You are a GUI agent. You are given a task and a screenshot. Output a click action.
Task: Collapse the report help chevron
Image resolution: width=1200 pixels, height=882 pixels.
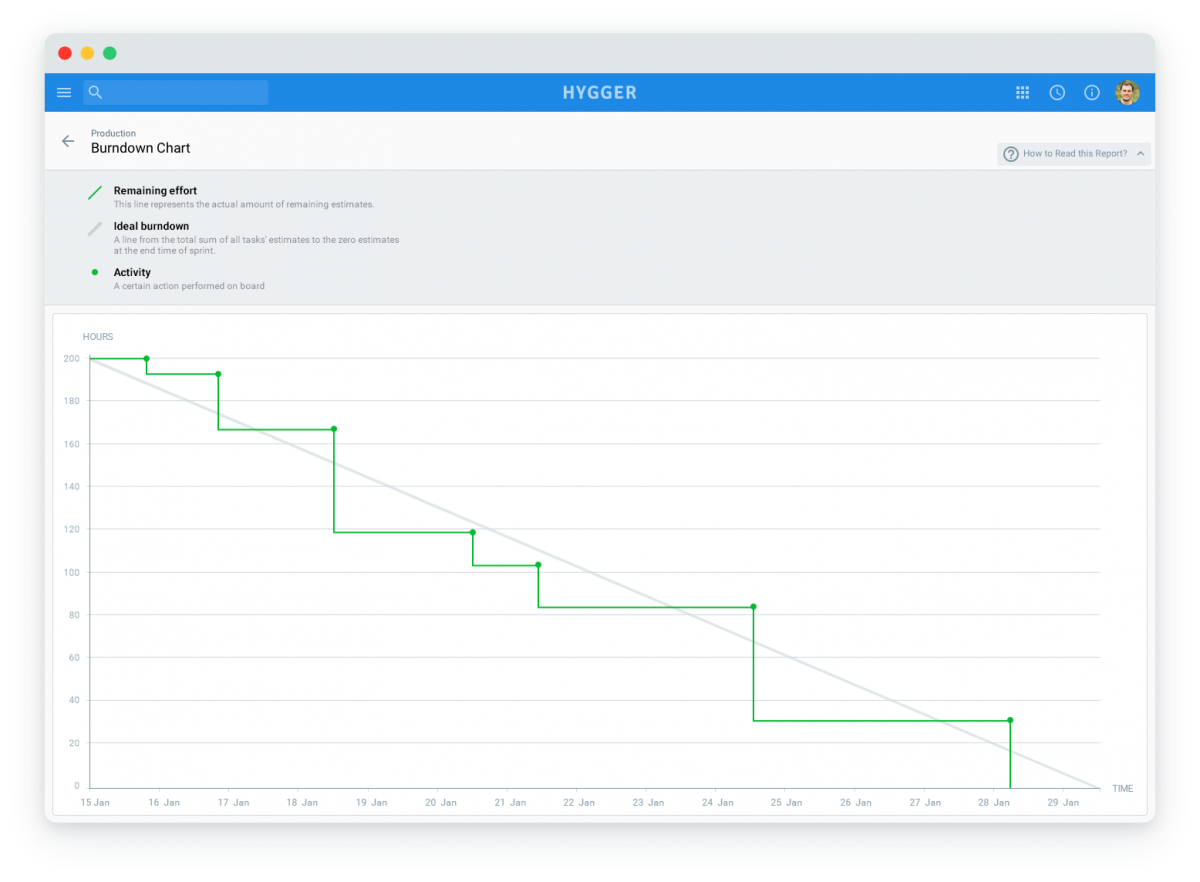click(x=1140, y=154)
